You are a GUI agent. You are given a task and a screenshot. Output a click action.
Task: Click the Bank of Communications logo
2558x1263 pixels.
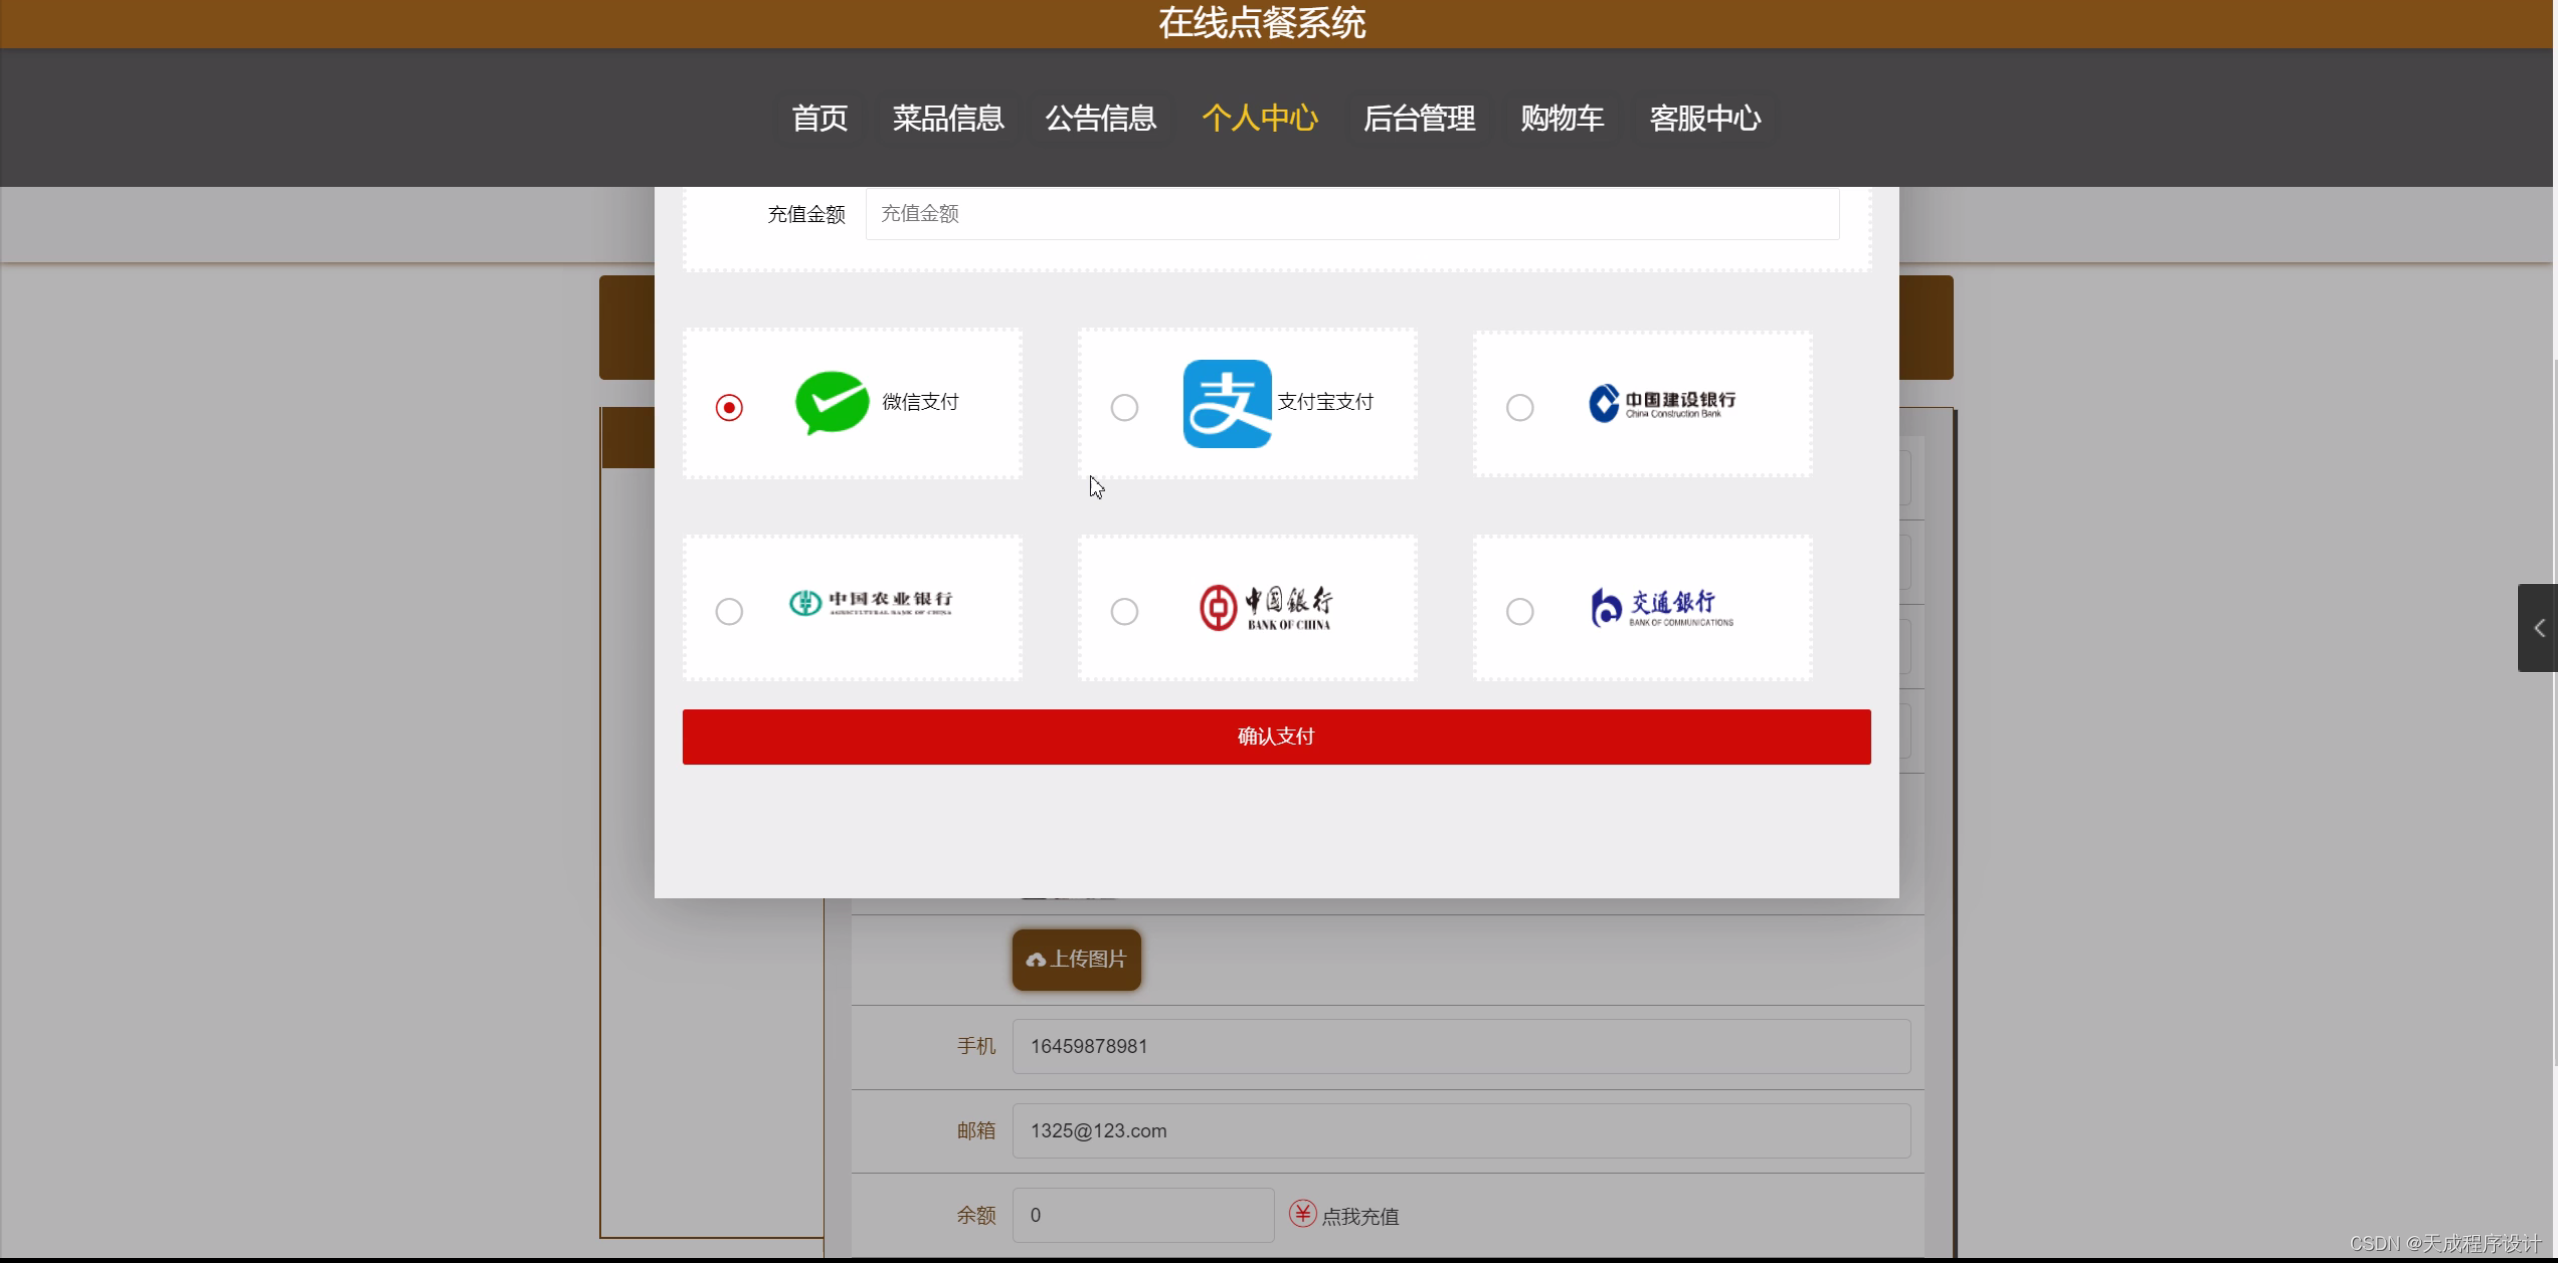coord(1661,607)
